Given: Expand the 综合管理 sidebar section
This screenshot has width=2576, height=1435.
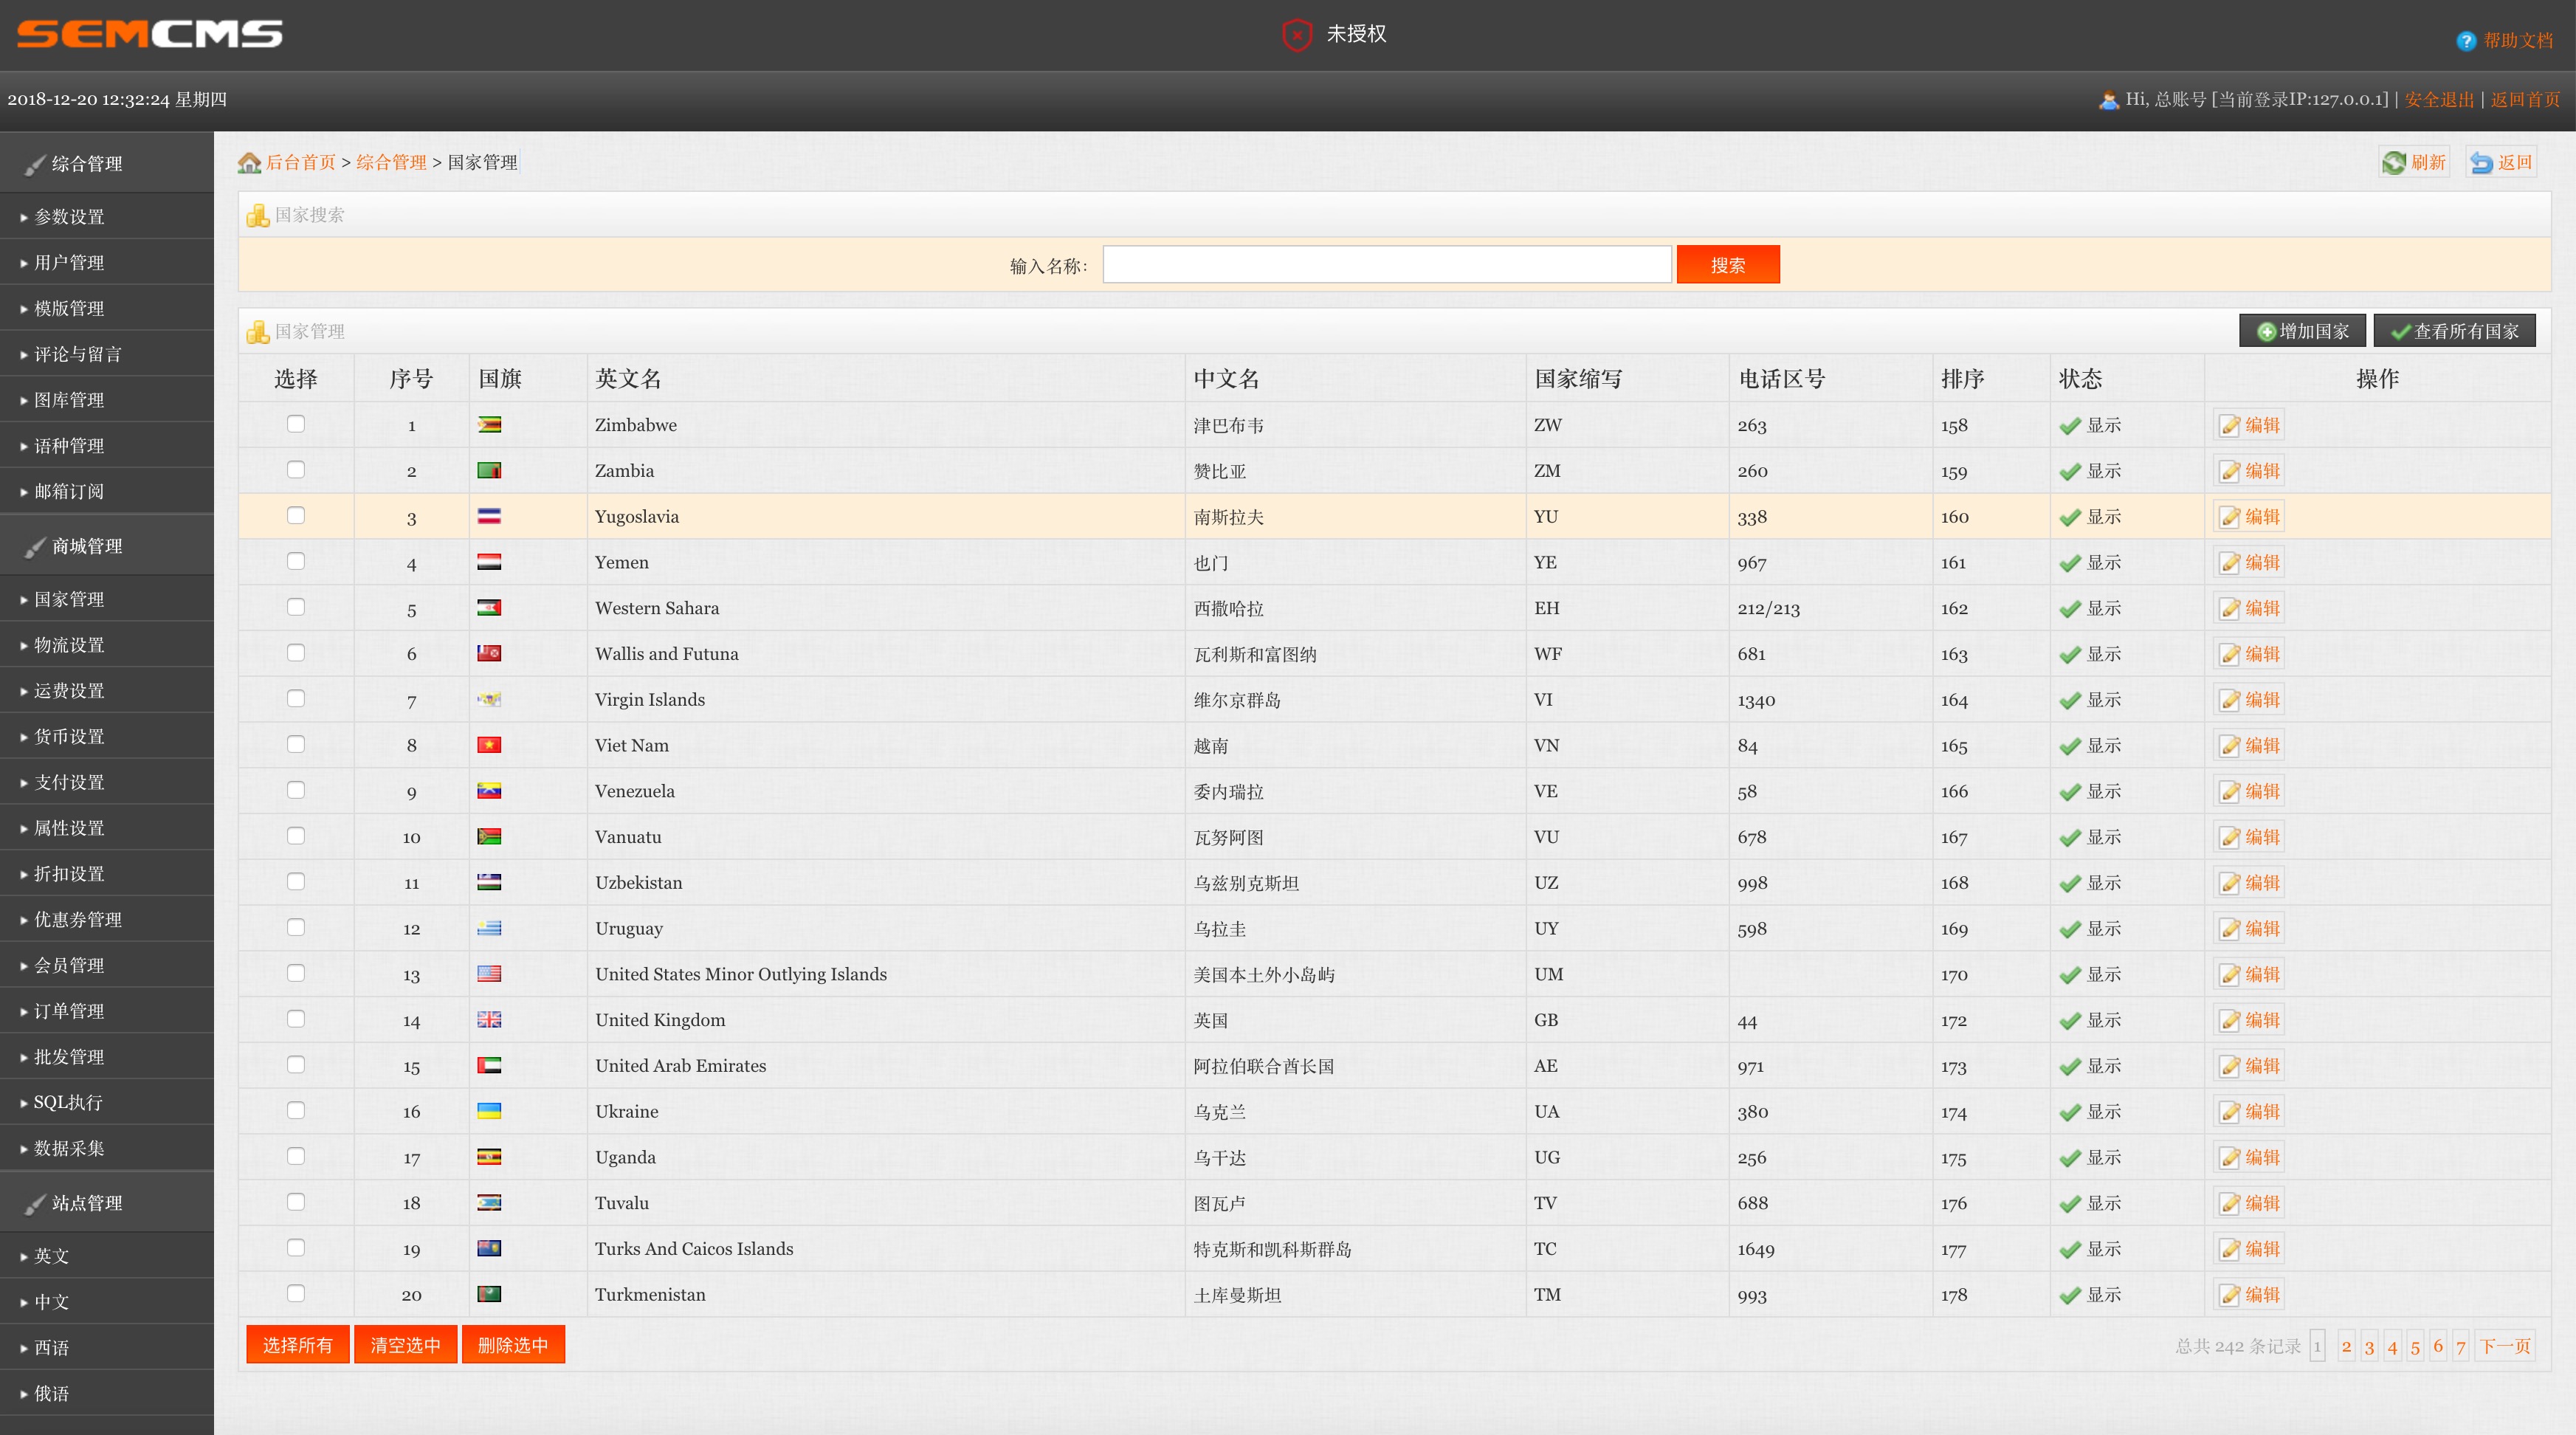Looking at the screenshot, I should (x=88, y=164).
